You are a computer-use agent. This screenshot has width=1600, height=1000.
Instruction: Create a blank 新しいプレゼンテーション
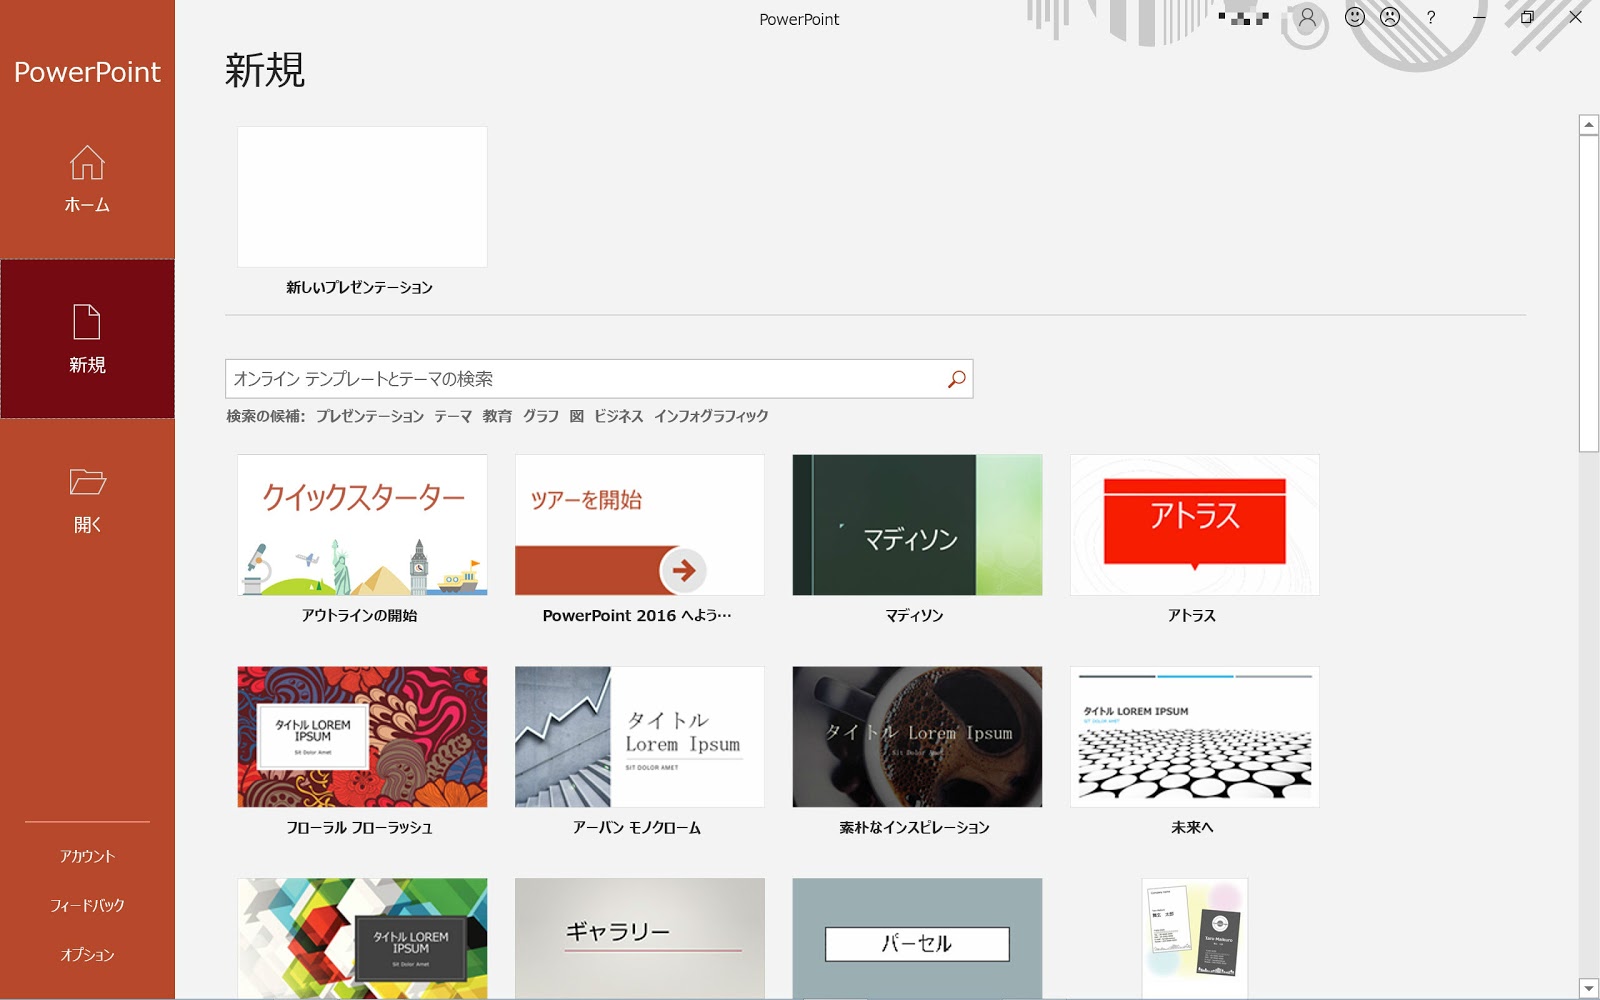click(x=362, y=197)
